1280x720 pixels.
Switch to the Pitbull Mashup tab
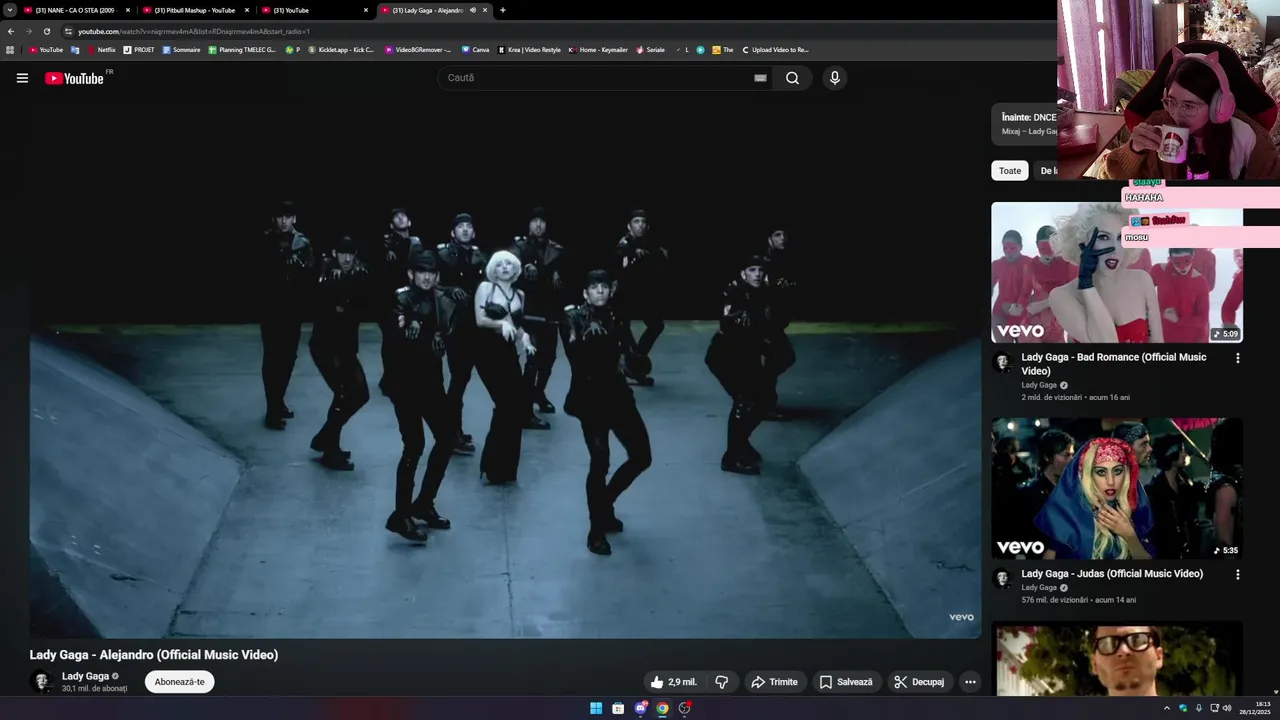[x=194, y=10]
